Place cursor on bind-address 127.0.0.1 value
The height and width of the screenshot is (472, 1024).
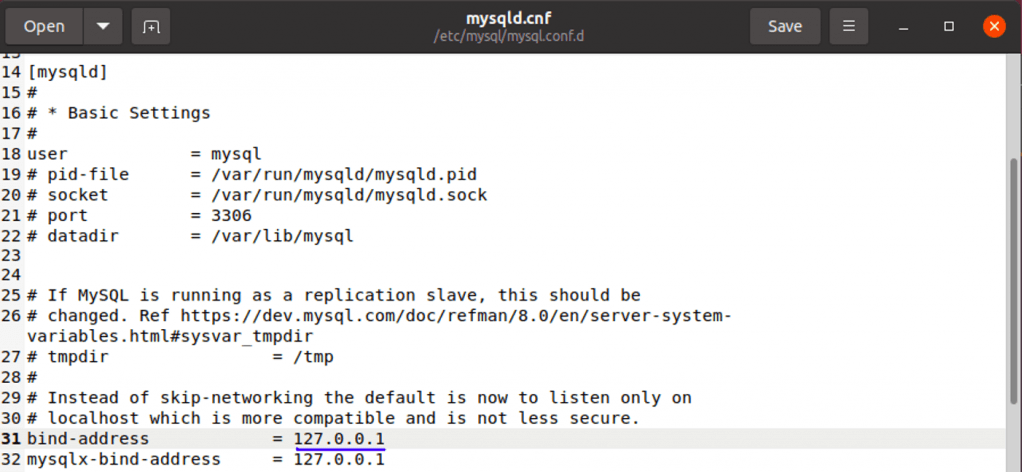coord(339,439)
